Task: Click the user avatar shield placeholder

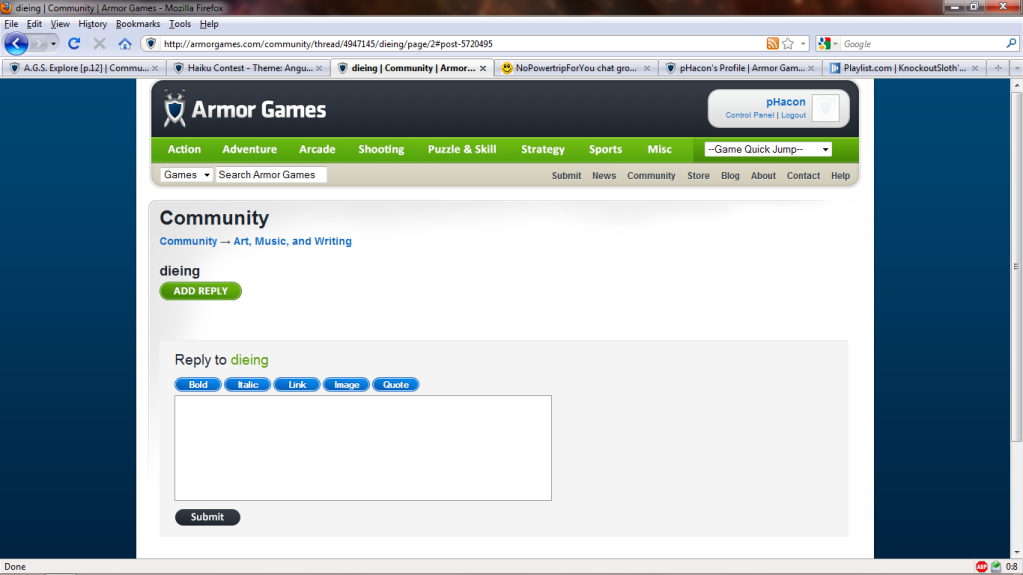Action: coord(826,108)
